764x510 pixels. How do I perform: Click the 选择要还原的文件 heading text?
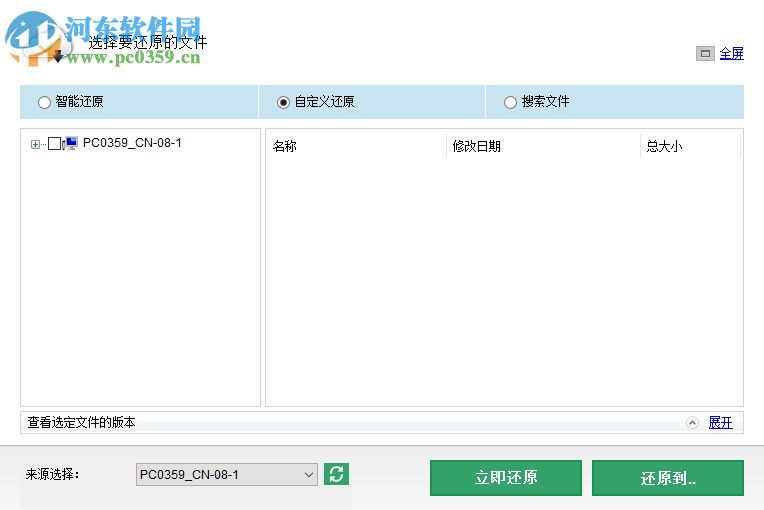pyautogui.click(x=148, y=42)
